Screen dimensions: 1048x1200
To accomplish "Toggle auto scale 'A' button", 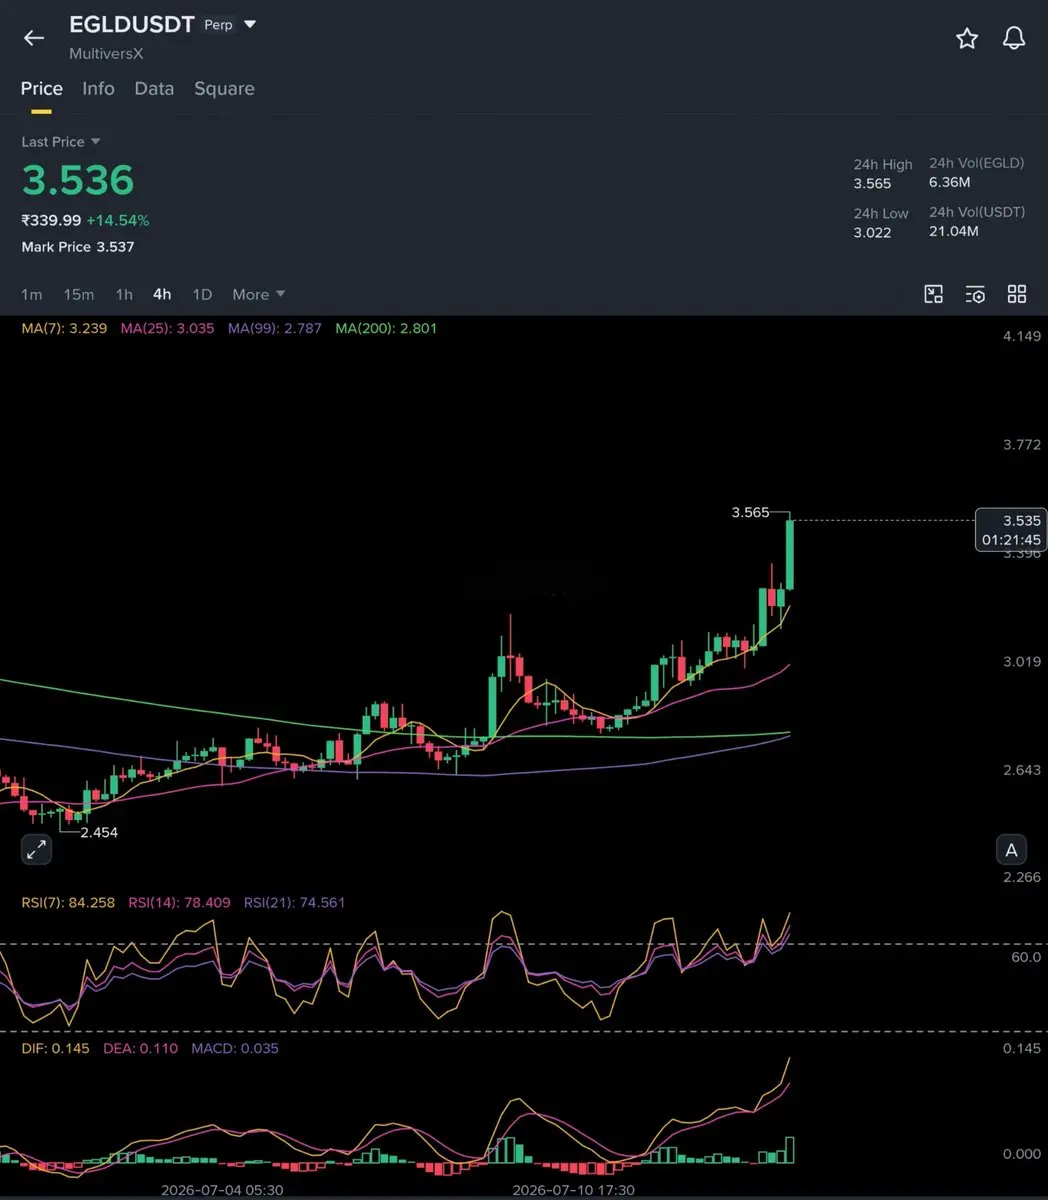I will point(1011,850).
